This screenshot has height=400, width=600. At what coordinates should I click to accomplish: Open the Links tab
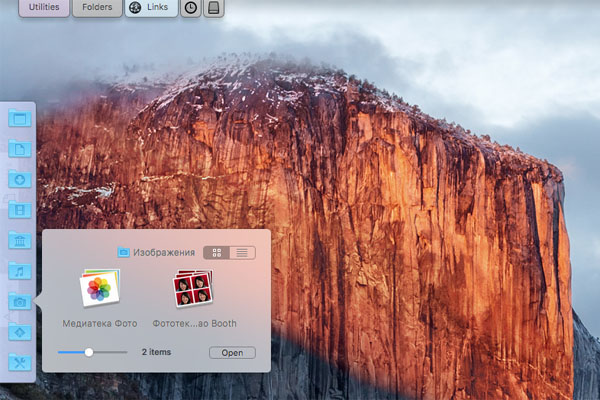[x=150, y=8]
